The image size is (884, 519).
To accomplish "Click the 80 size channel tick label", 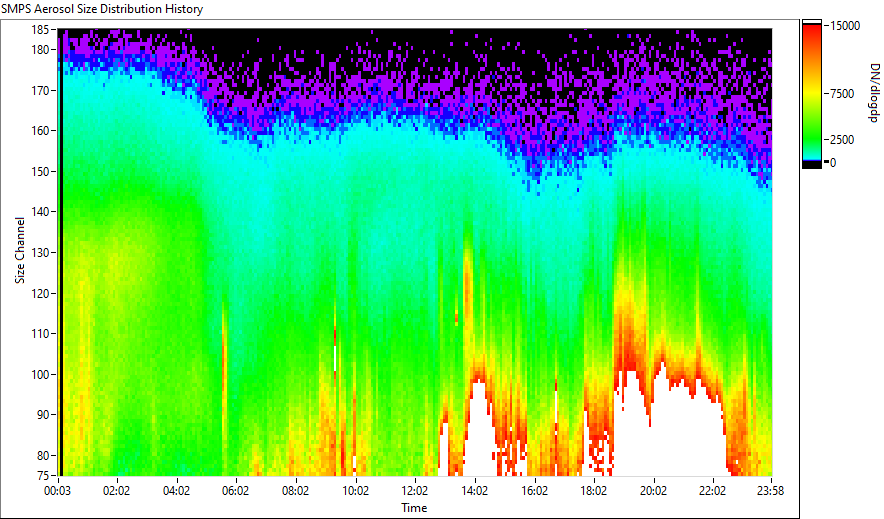I will (44, 455).
